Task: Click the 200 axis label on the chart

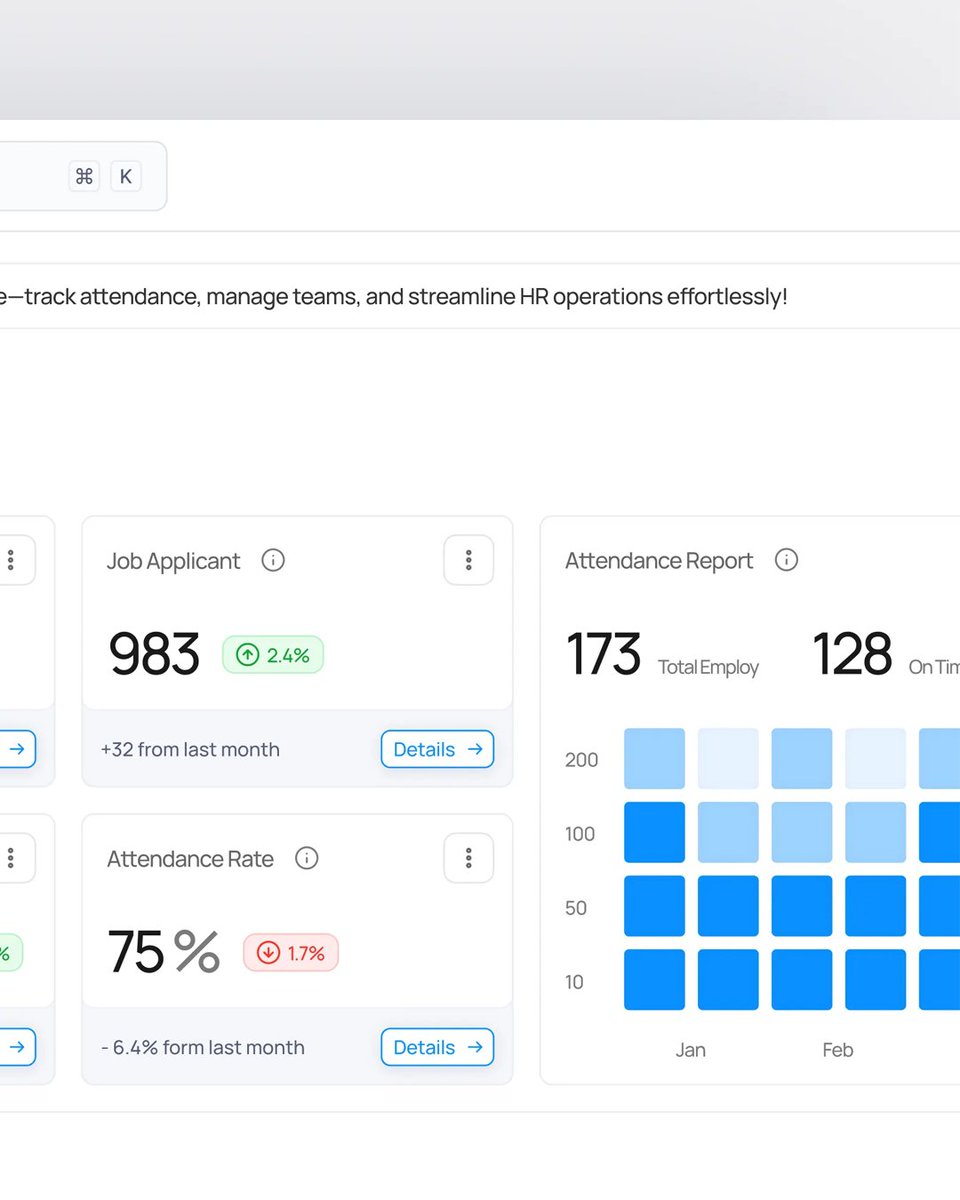Action: point(580,760)
